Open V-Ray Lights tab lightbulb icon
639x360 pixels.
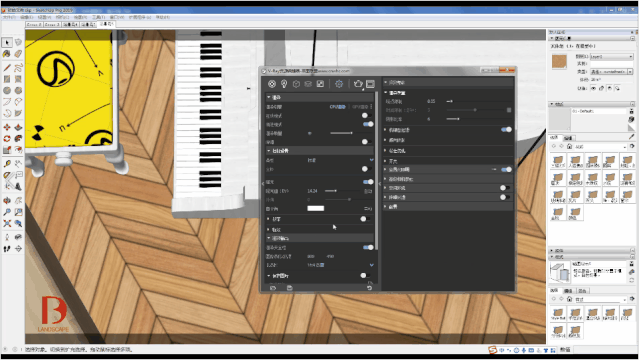(284, 84)
